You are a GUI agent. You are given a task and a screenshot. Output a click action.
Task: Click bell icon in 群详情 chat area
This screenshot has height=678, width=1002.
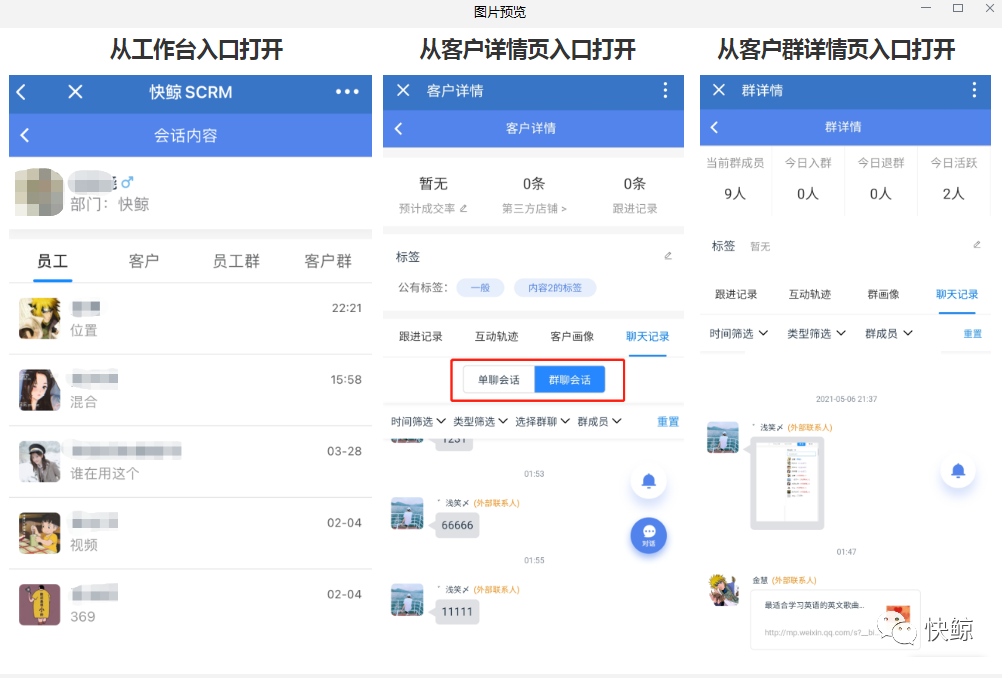[958, 471]
